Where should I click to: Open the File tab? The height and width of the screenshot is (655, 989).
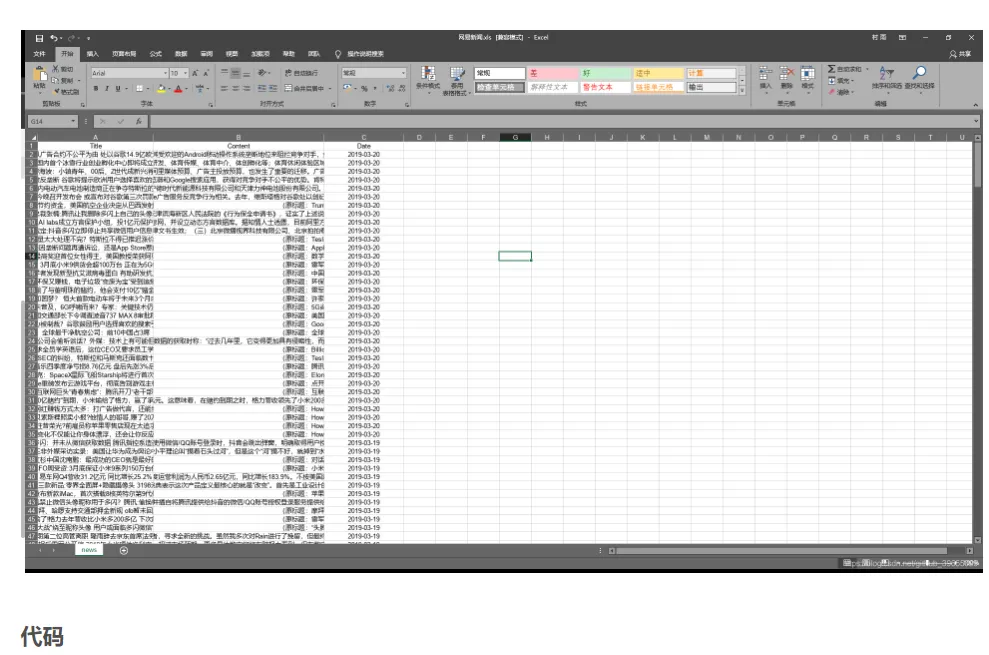click(x=39, y=54)
